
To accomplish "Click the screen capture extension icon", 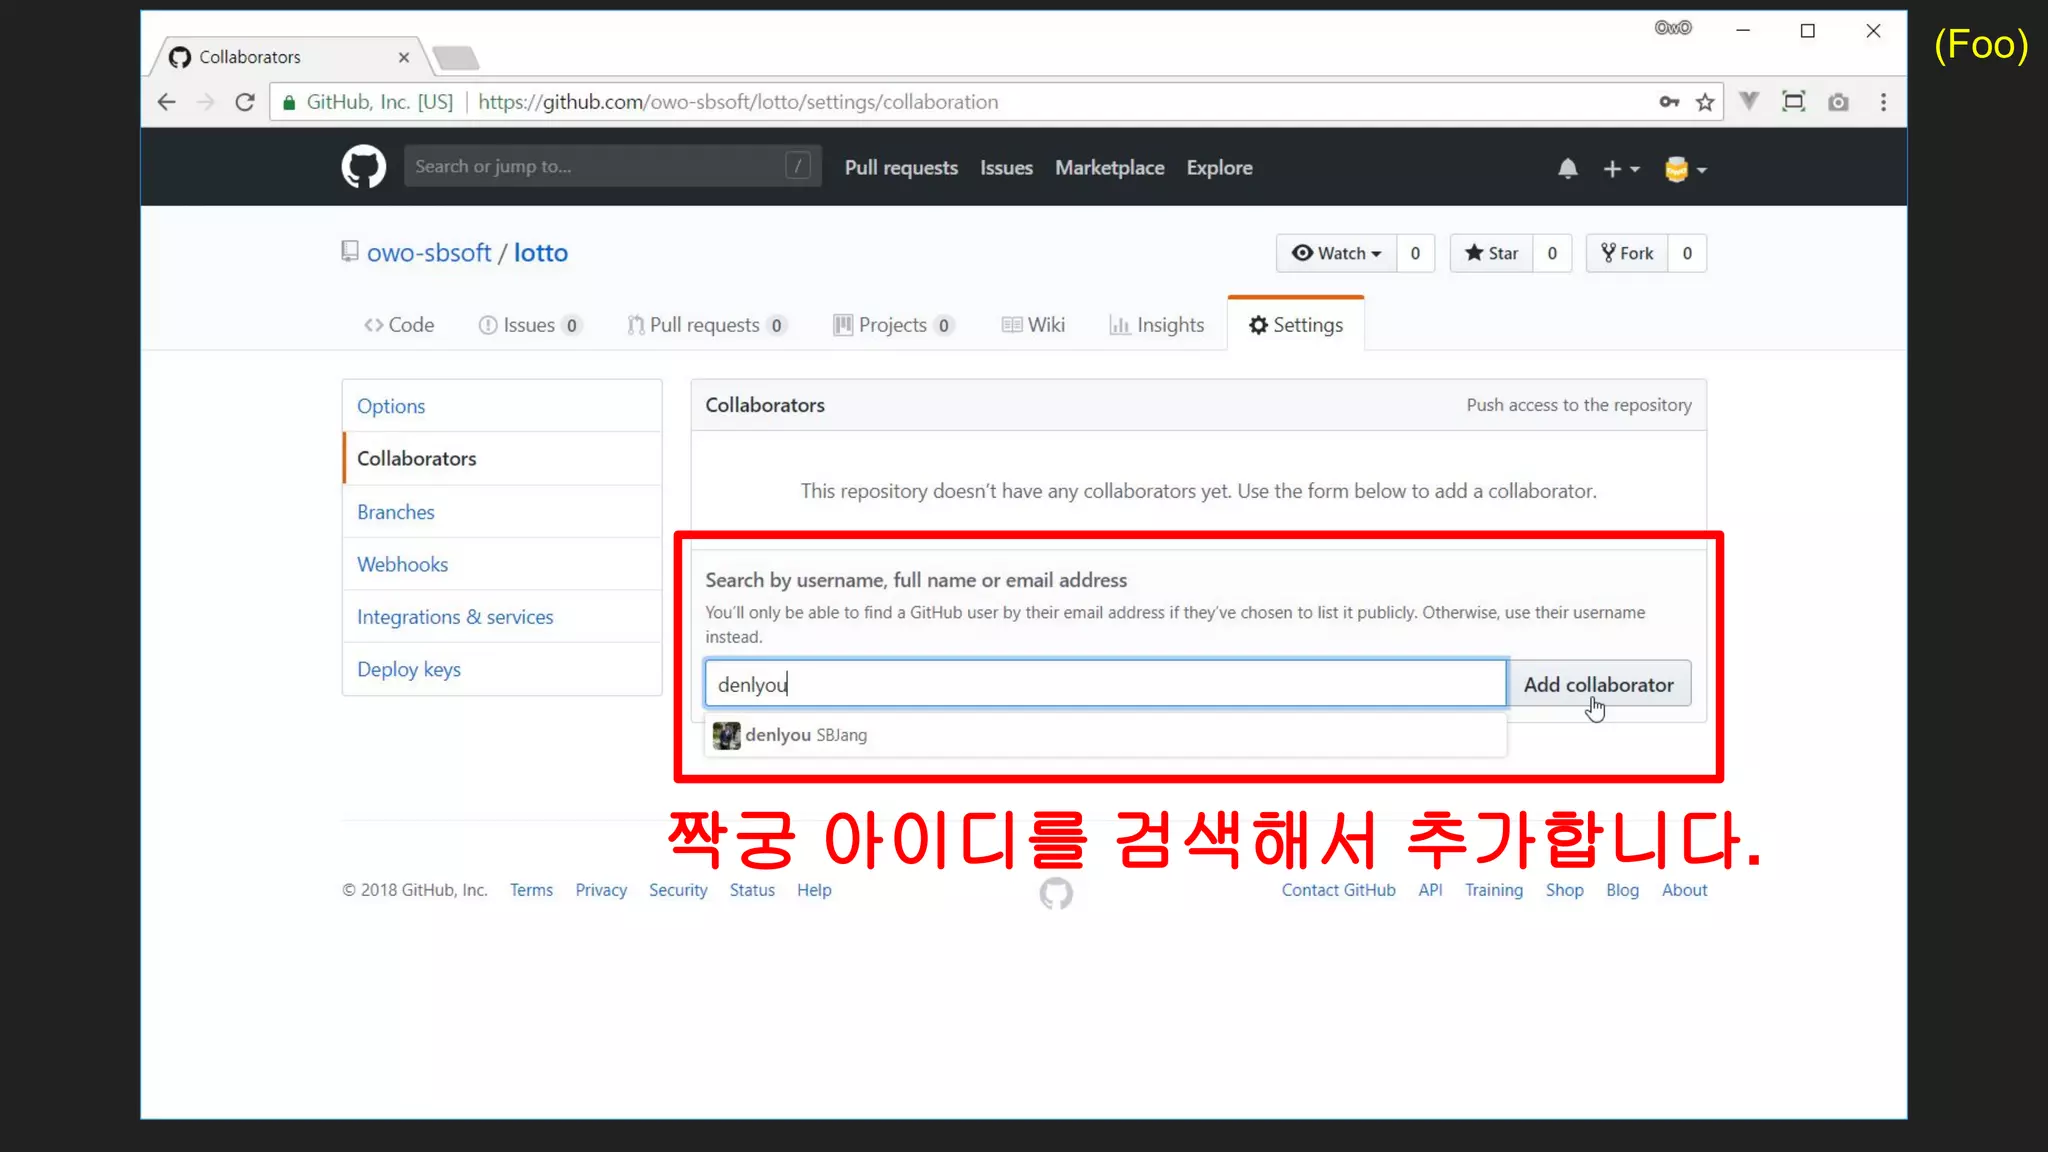I will pyautogui.click(x=1794, y=101).
